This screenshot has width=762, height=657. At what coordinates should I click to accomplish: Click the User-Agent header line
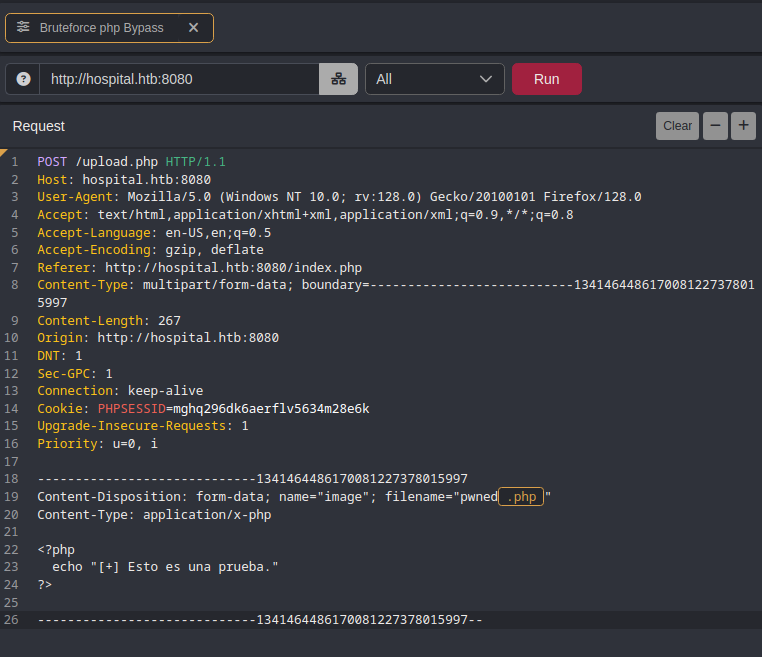coord(339,197)
